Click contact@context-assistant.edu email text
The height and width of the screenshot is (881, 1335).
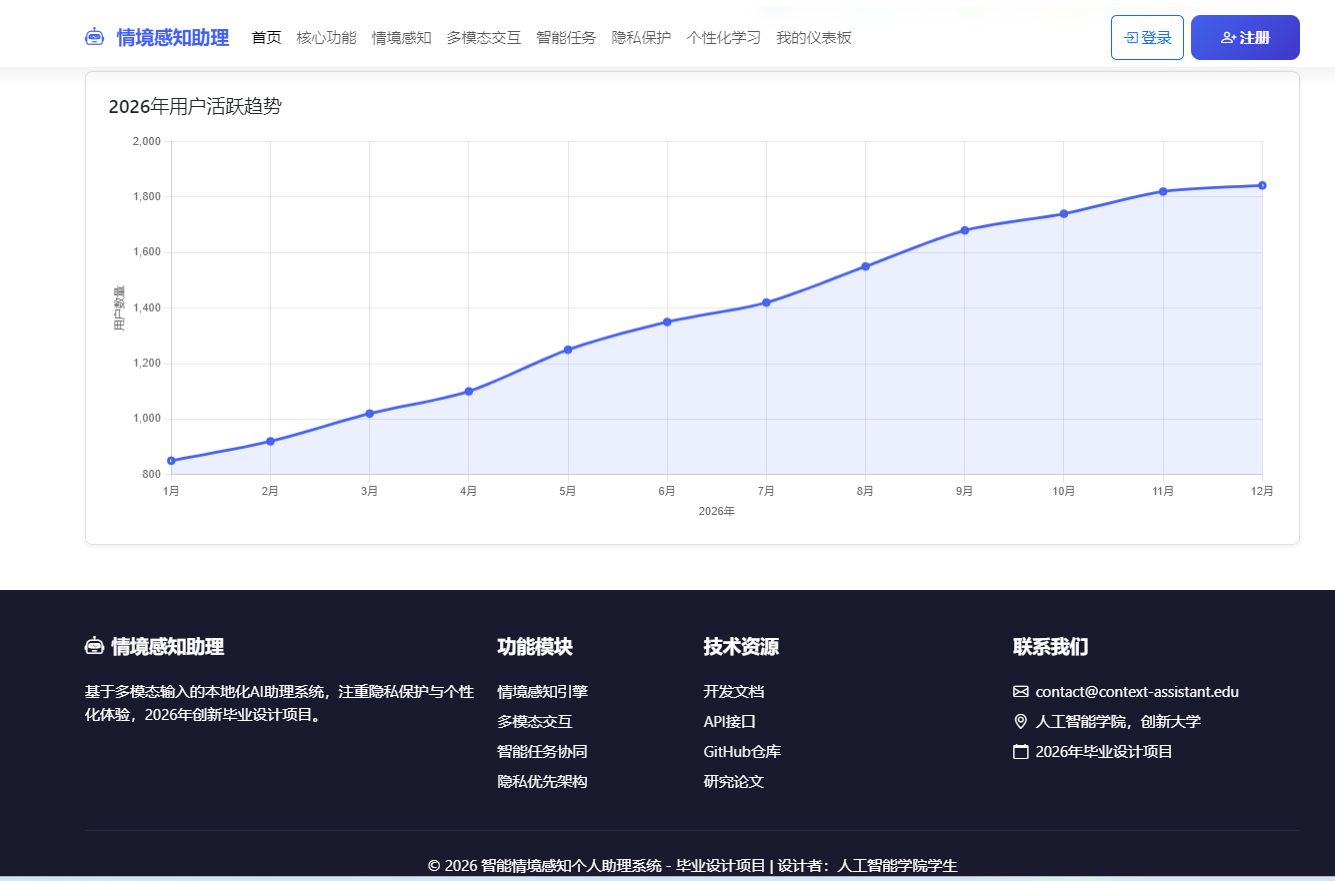(1137, 691)
